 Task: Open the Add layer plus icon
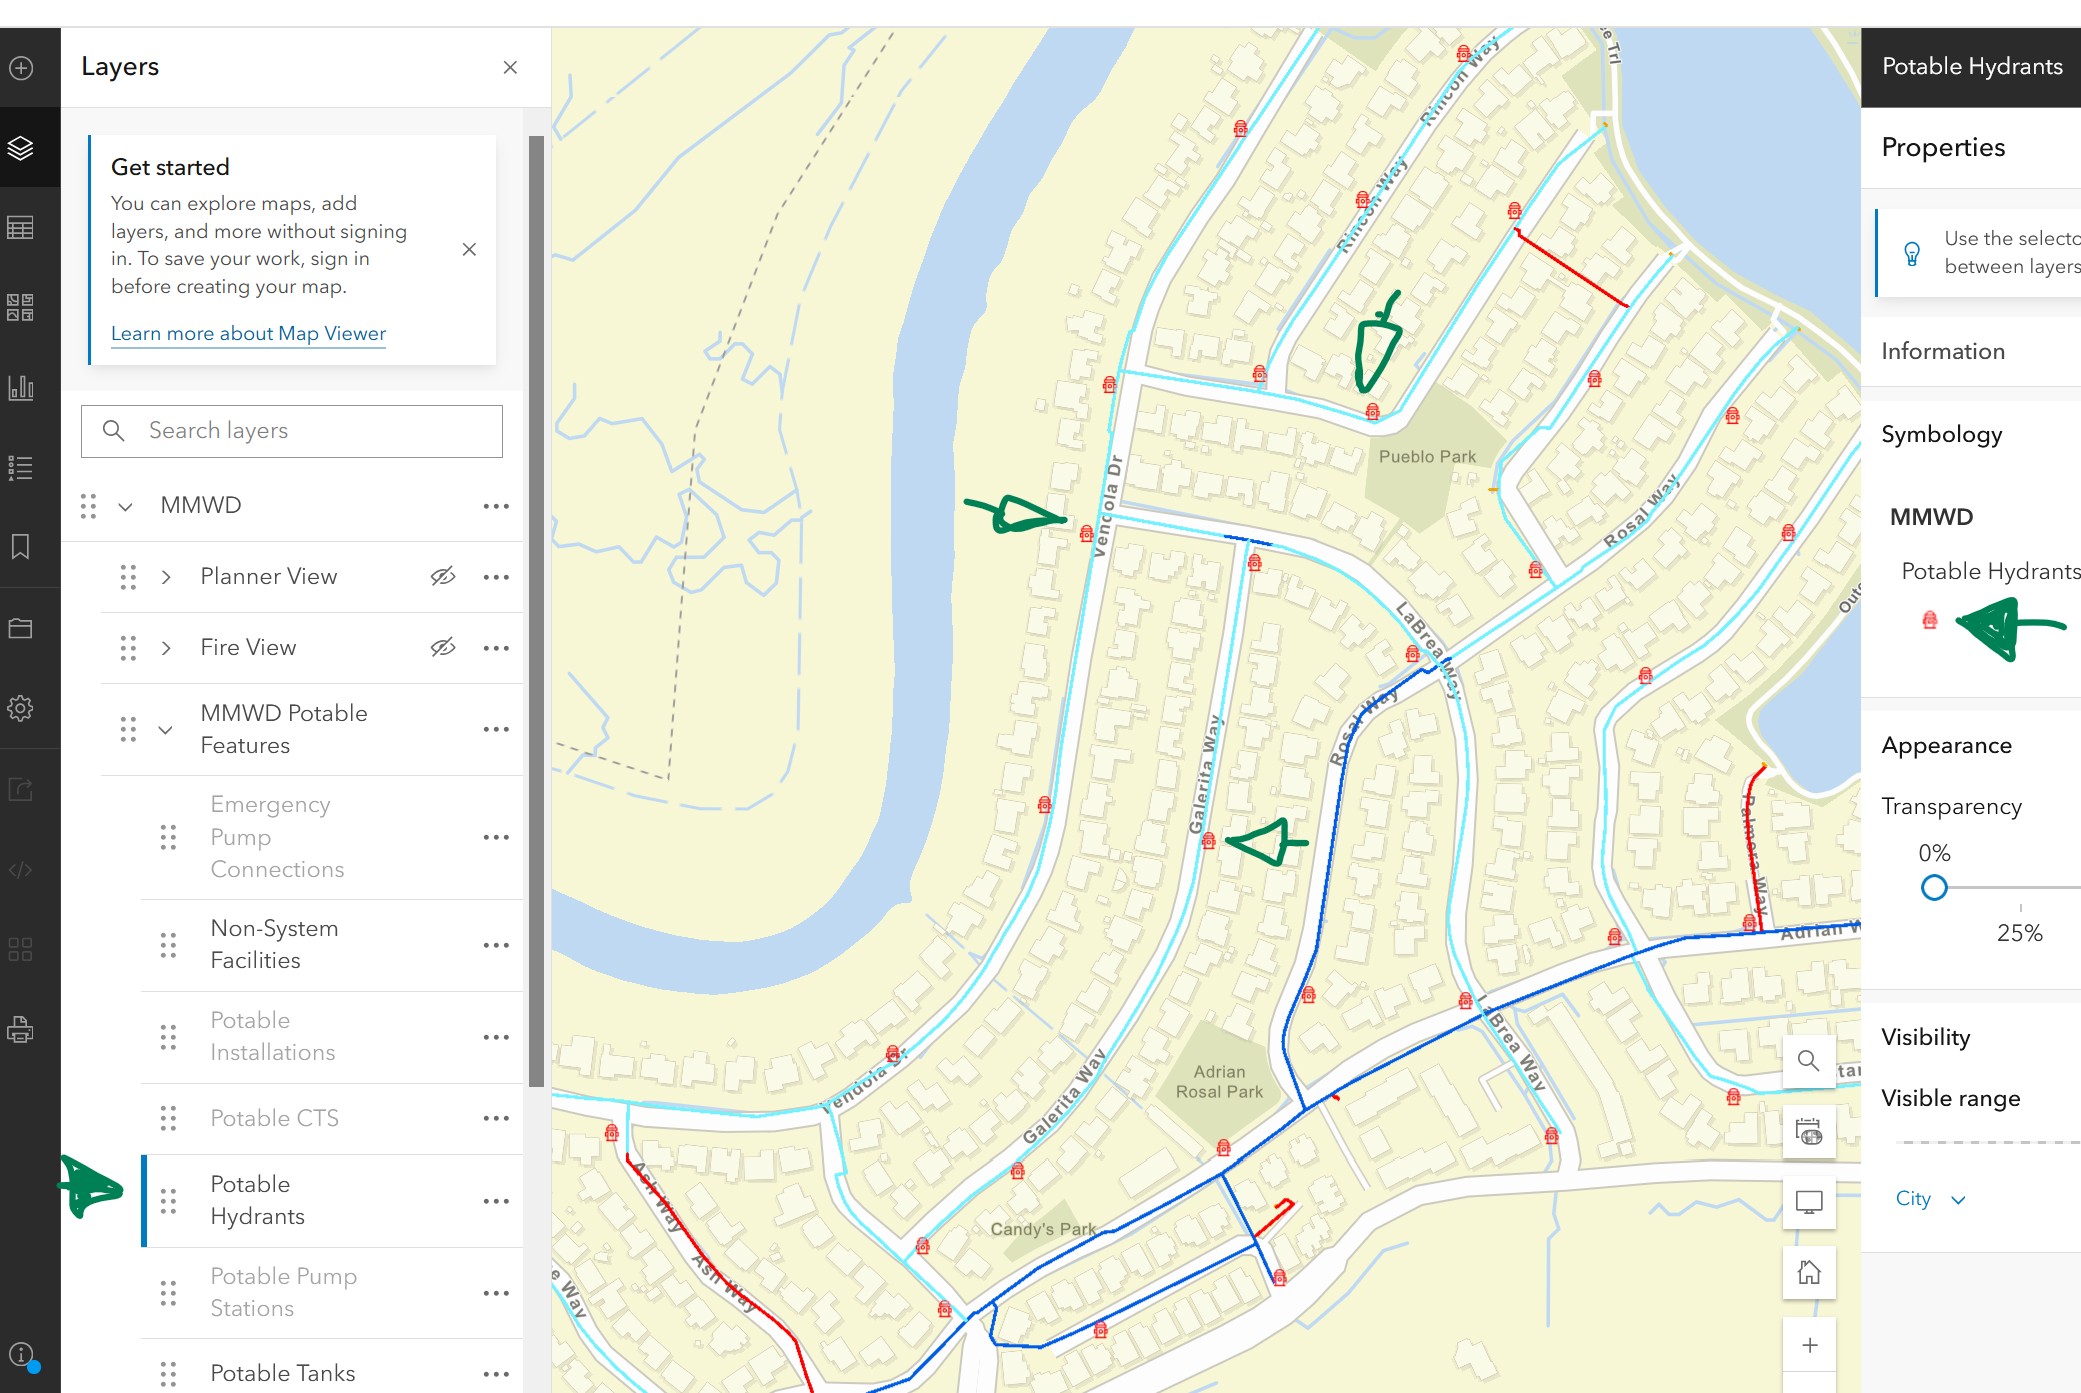pyautogui.click(x=21, y=68)
